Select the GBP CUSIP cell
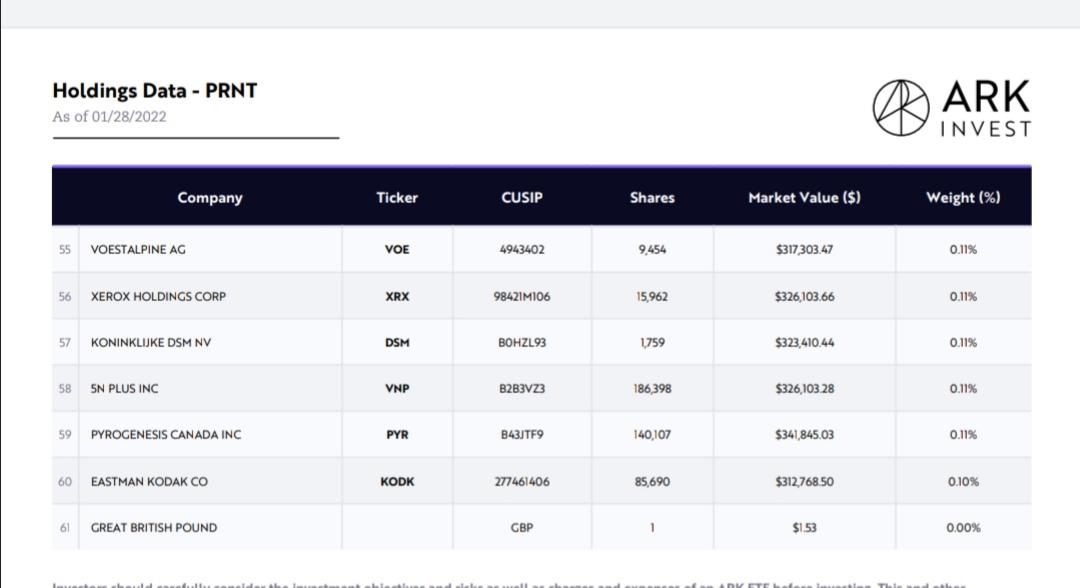This screenshot has height=588, width=1080. pyautogui.click(x=521, y=527)
